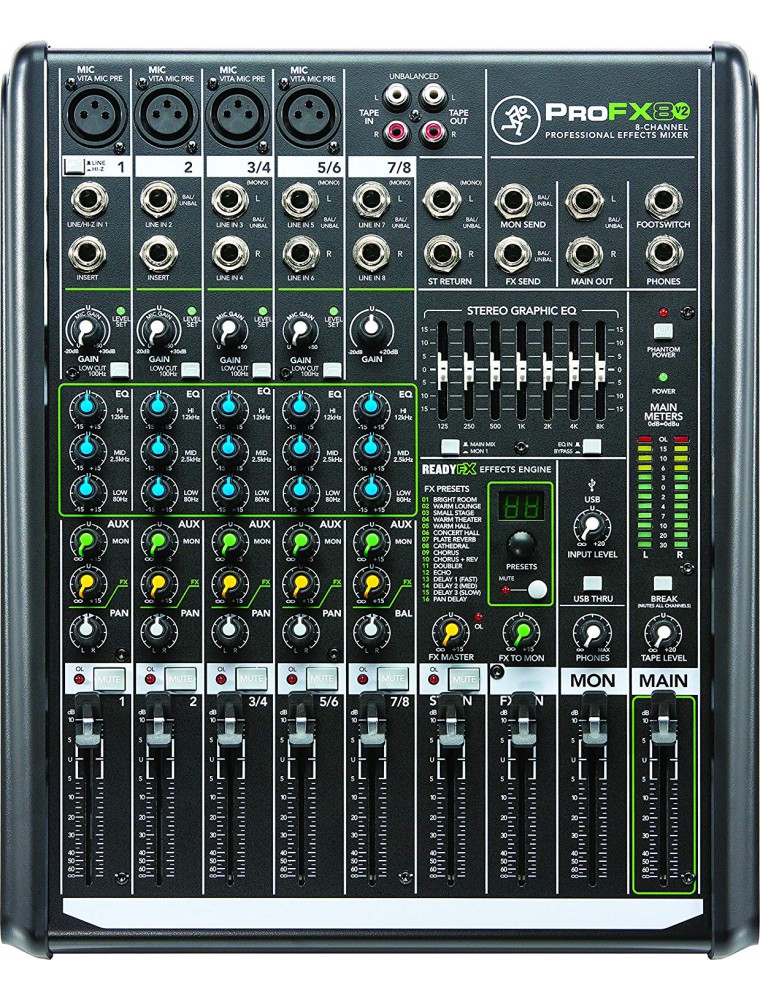
Task: Click the ST RETURN left jack
Action: (x=442, y=200)
